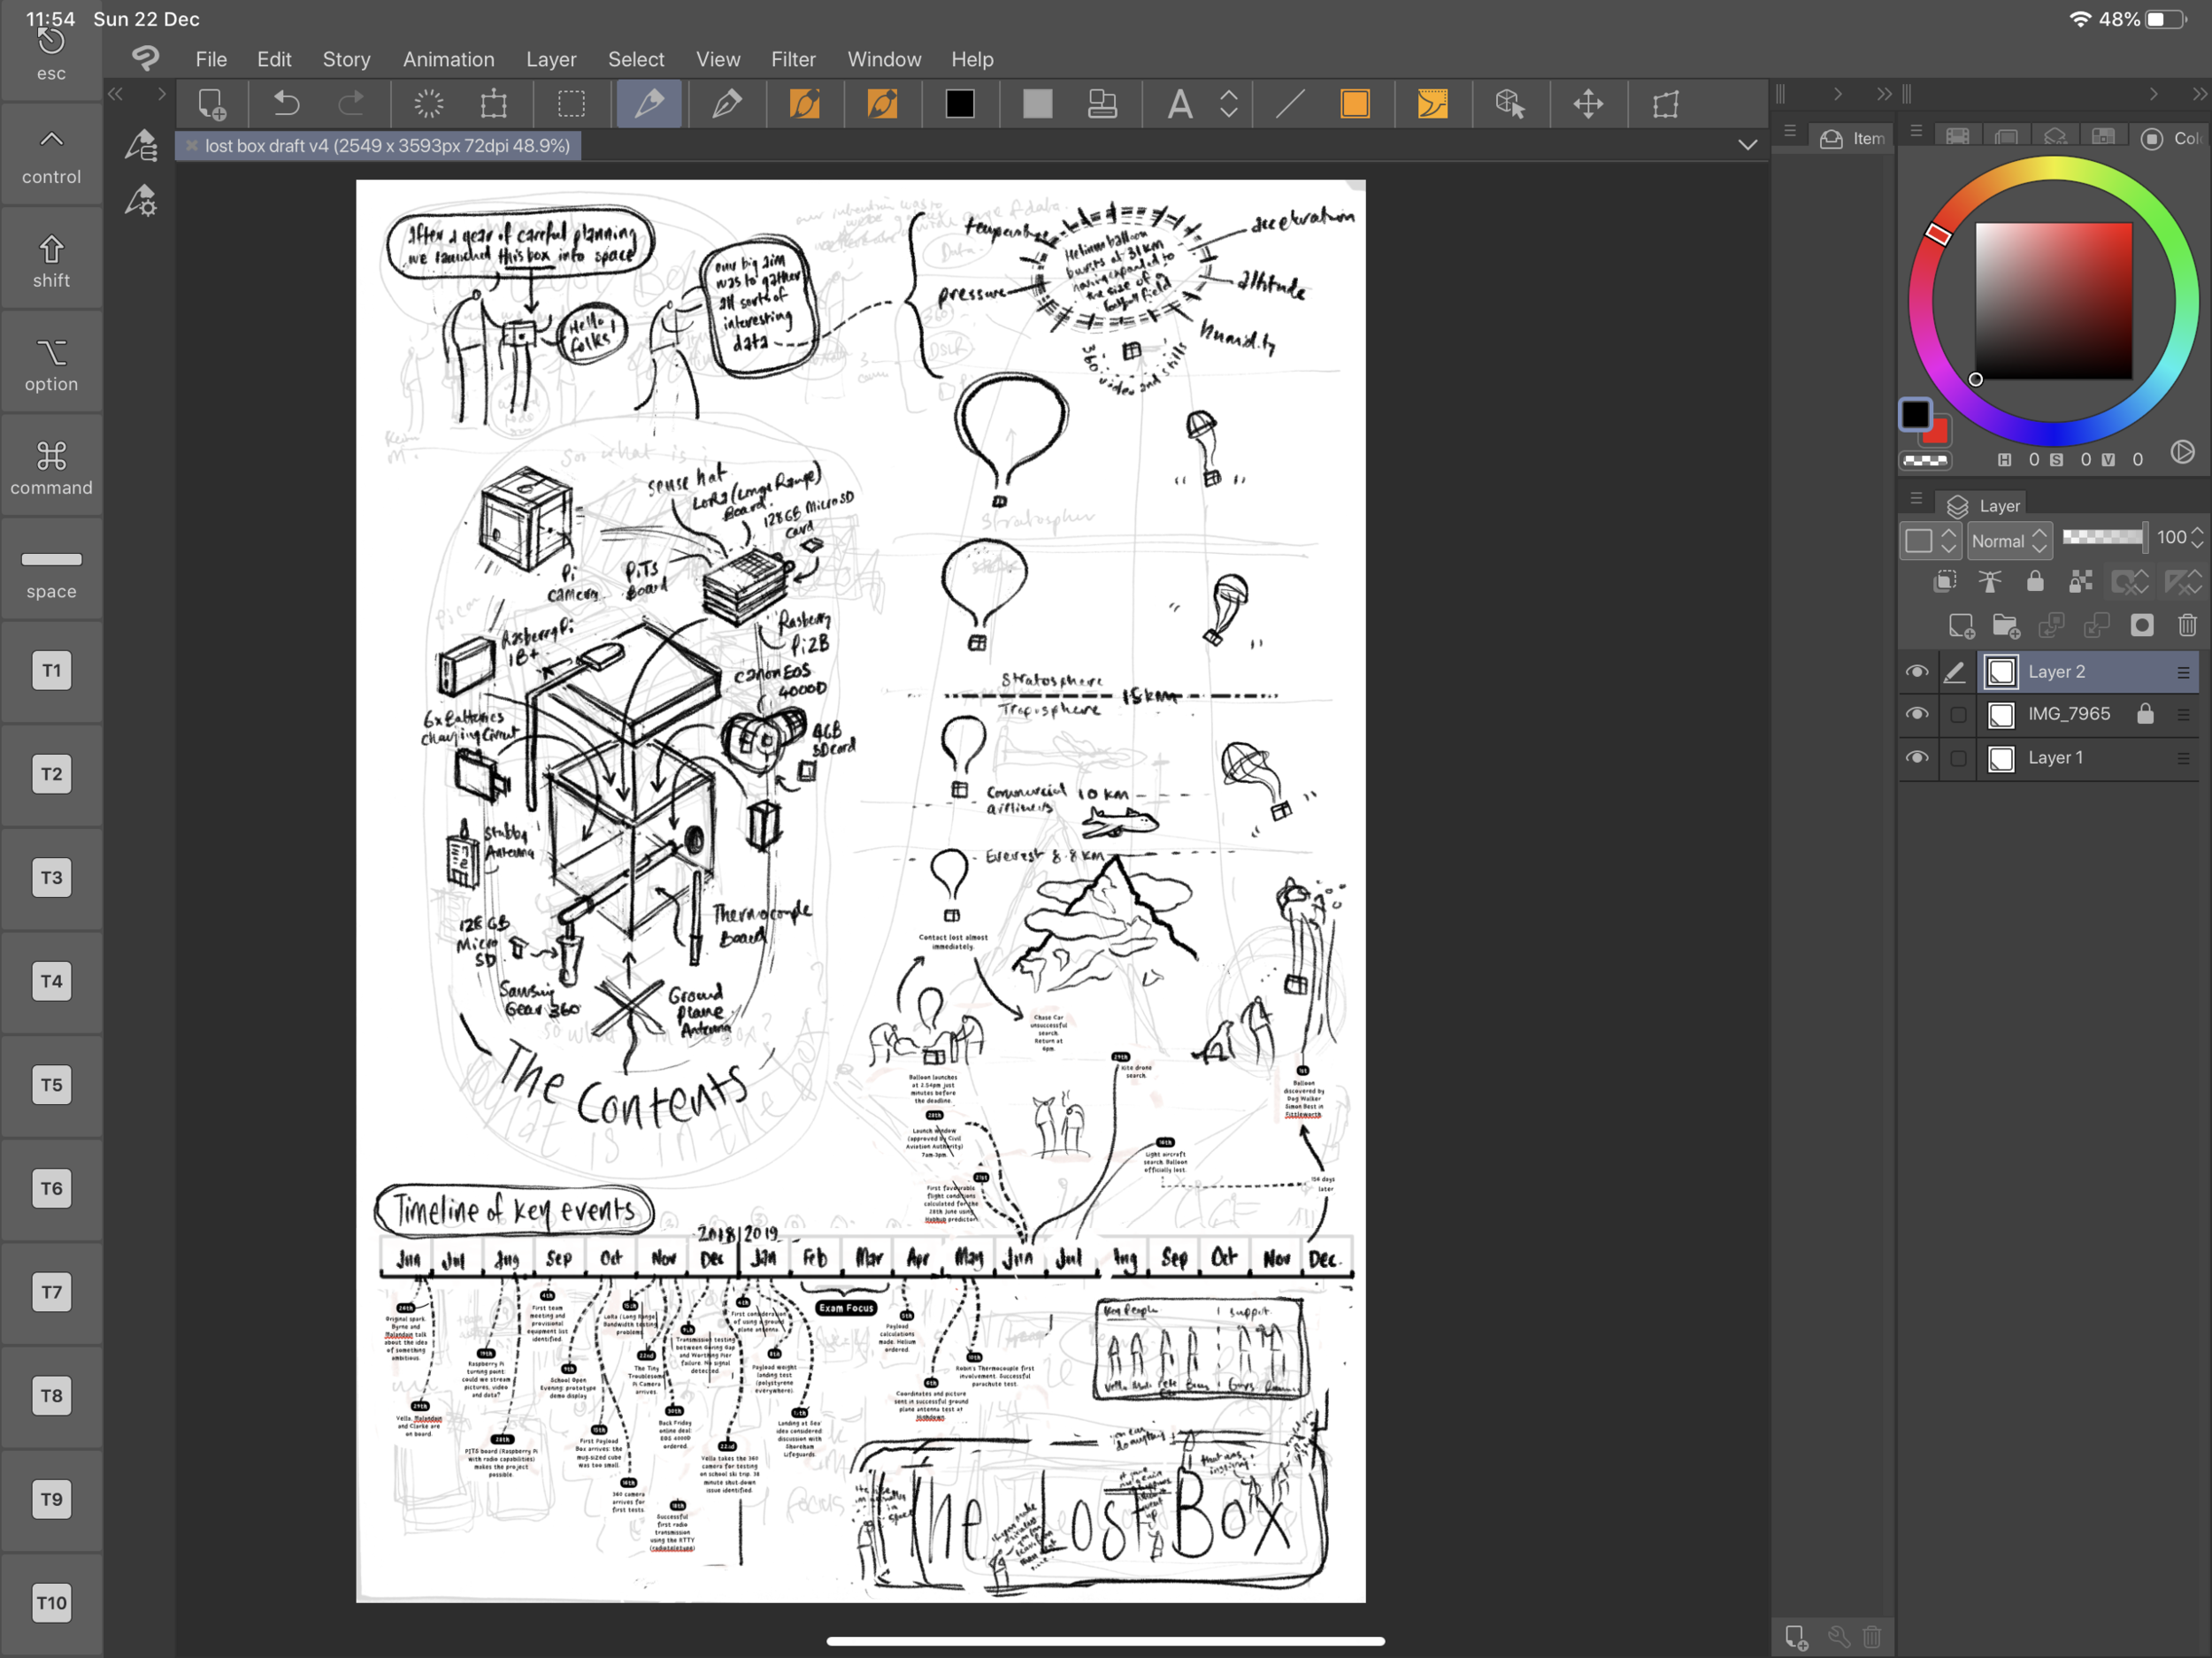The image size is (2212, 1658).
Task: Open the layer color palette dropdown
Action: click(1931, 541)
